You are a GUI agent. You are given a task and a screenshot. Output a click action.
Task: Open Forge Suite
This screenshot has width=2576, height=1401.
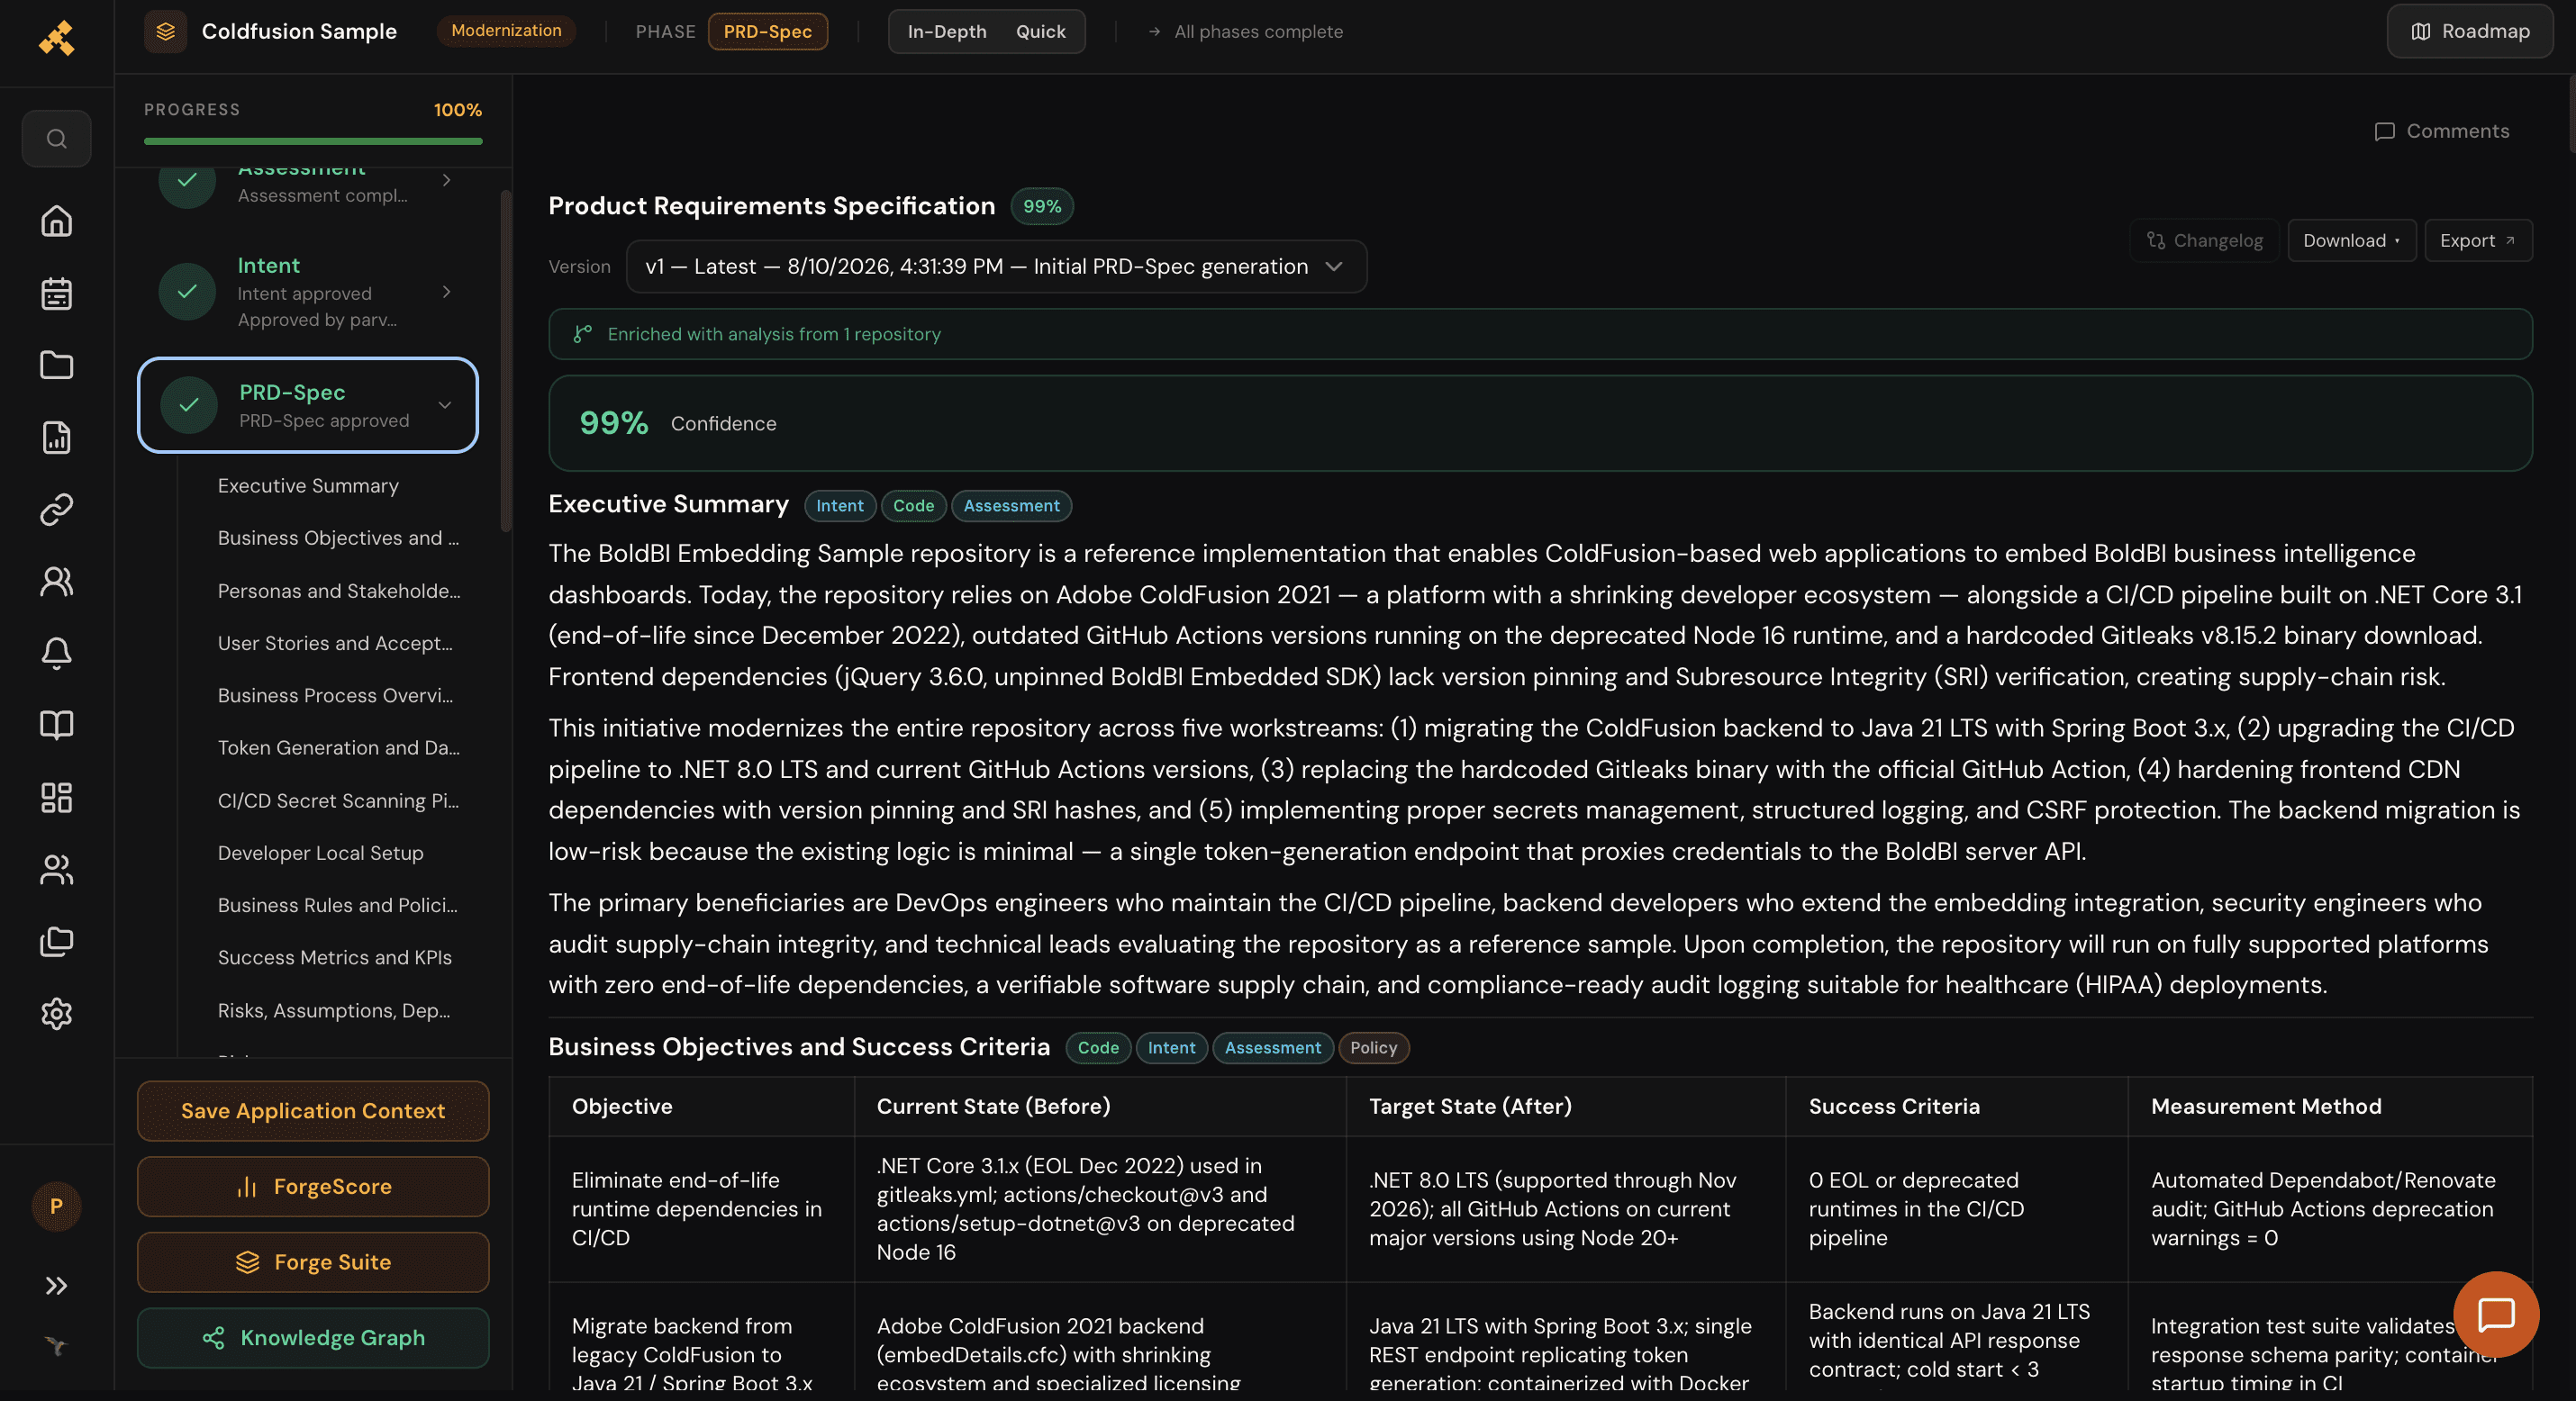[313, 1262]
